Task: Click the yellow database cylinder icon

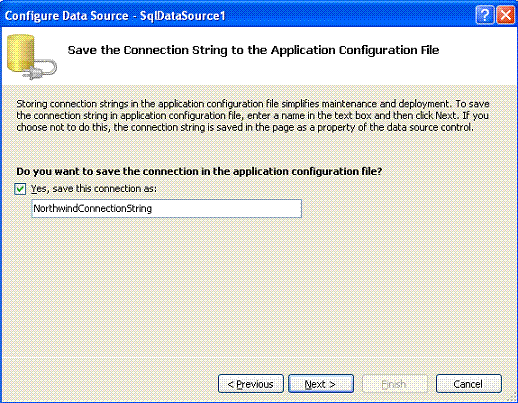Action: point(21,53)
